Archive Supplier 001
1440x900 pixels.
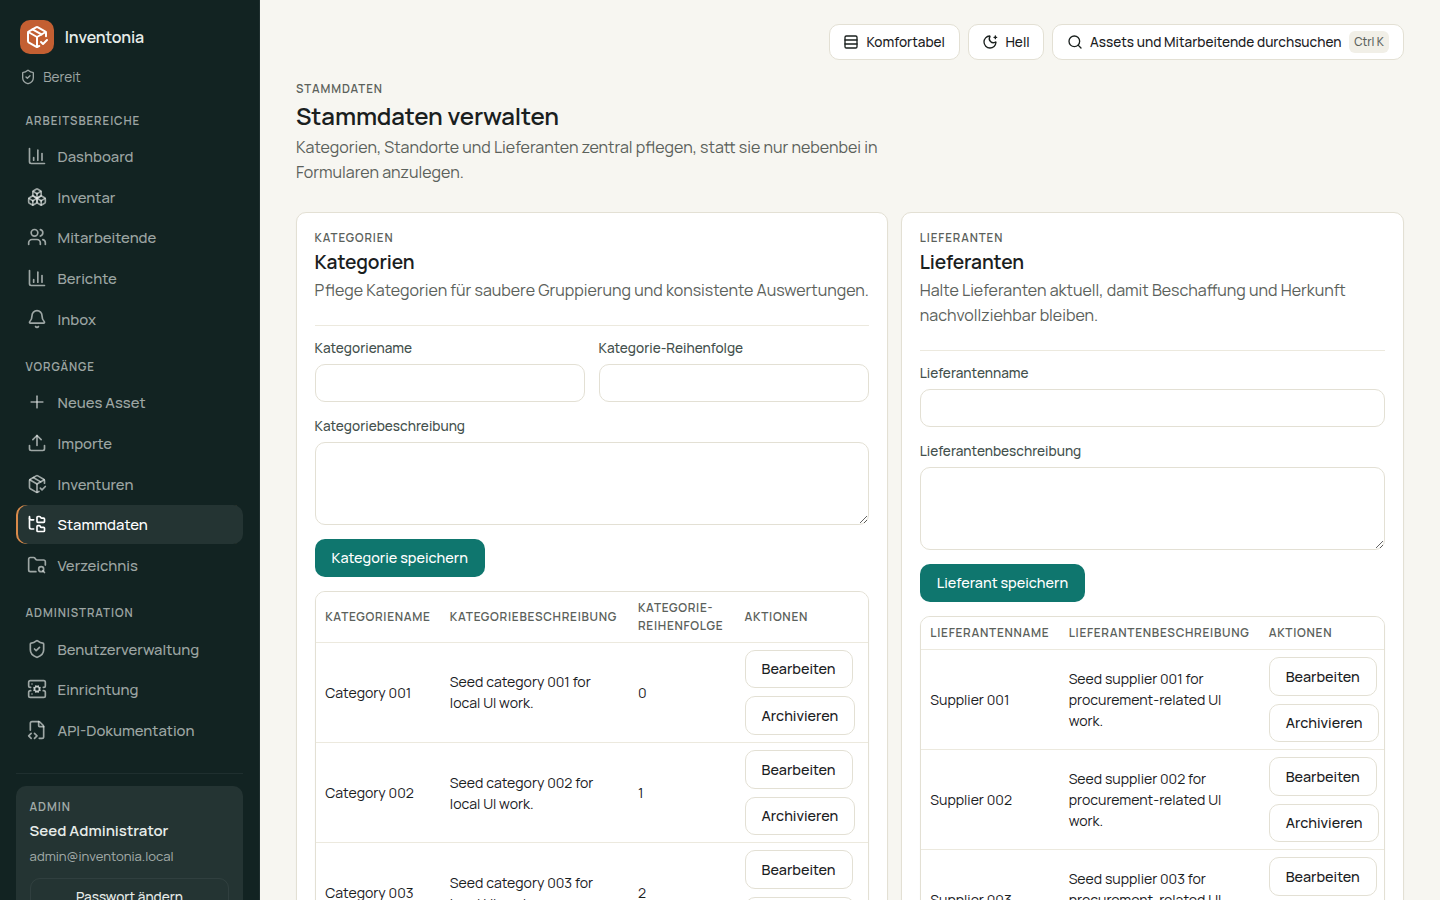tap(1324, 723)
